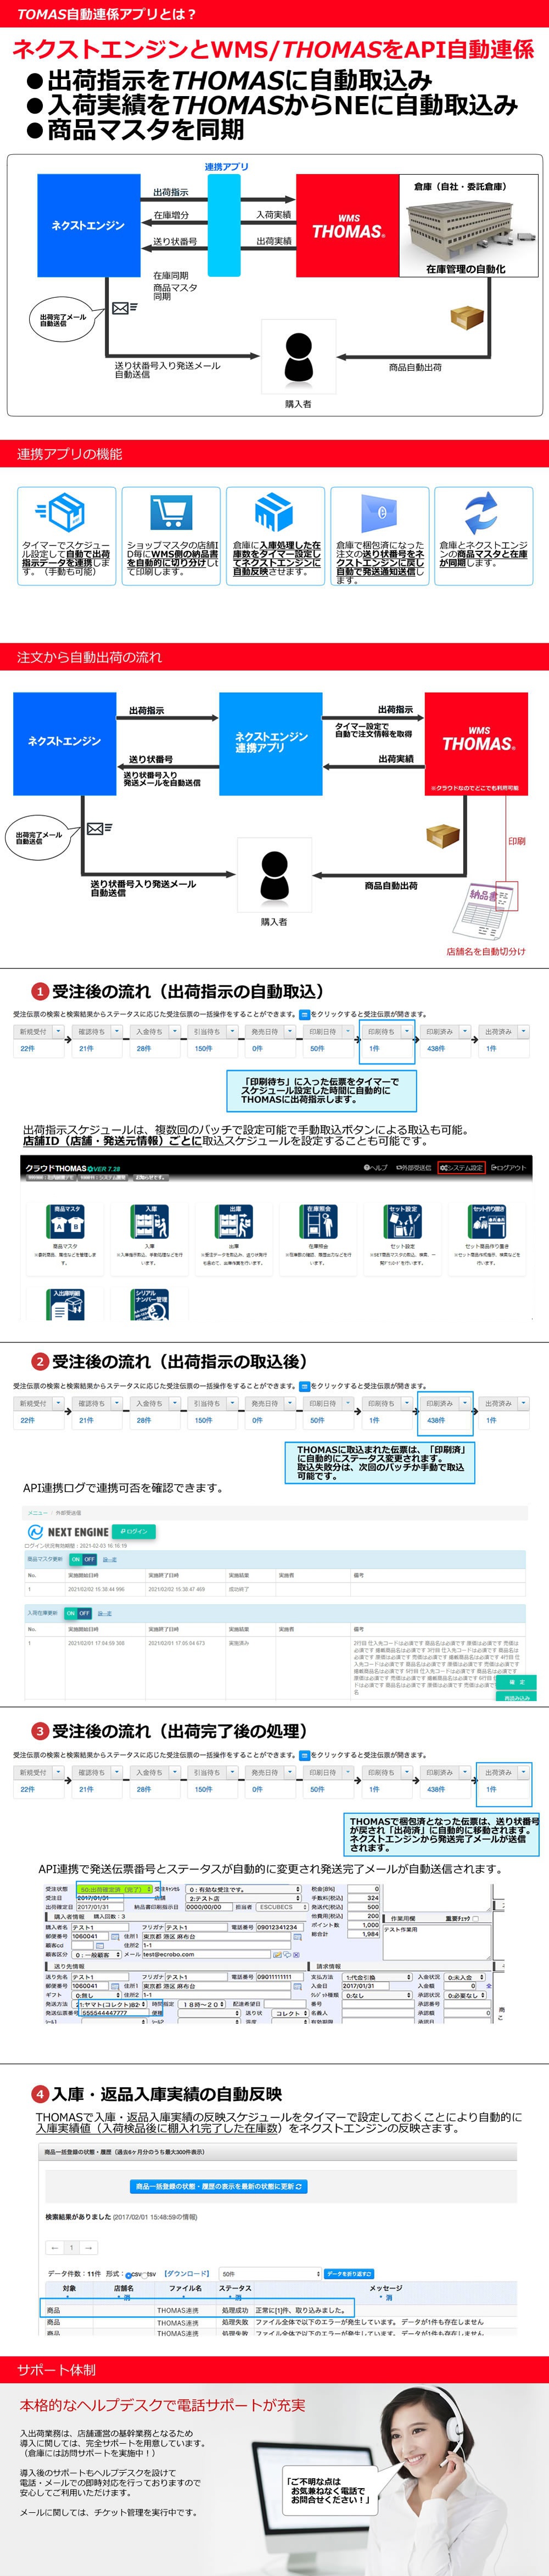The image size is (549, 2576).
Task: Click the ダウンロード link
Action: [187, 2274]
